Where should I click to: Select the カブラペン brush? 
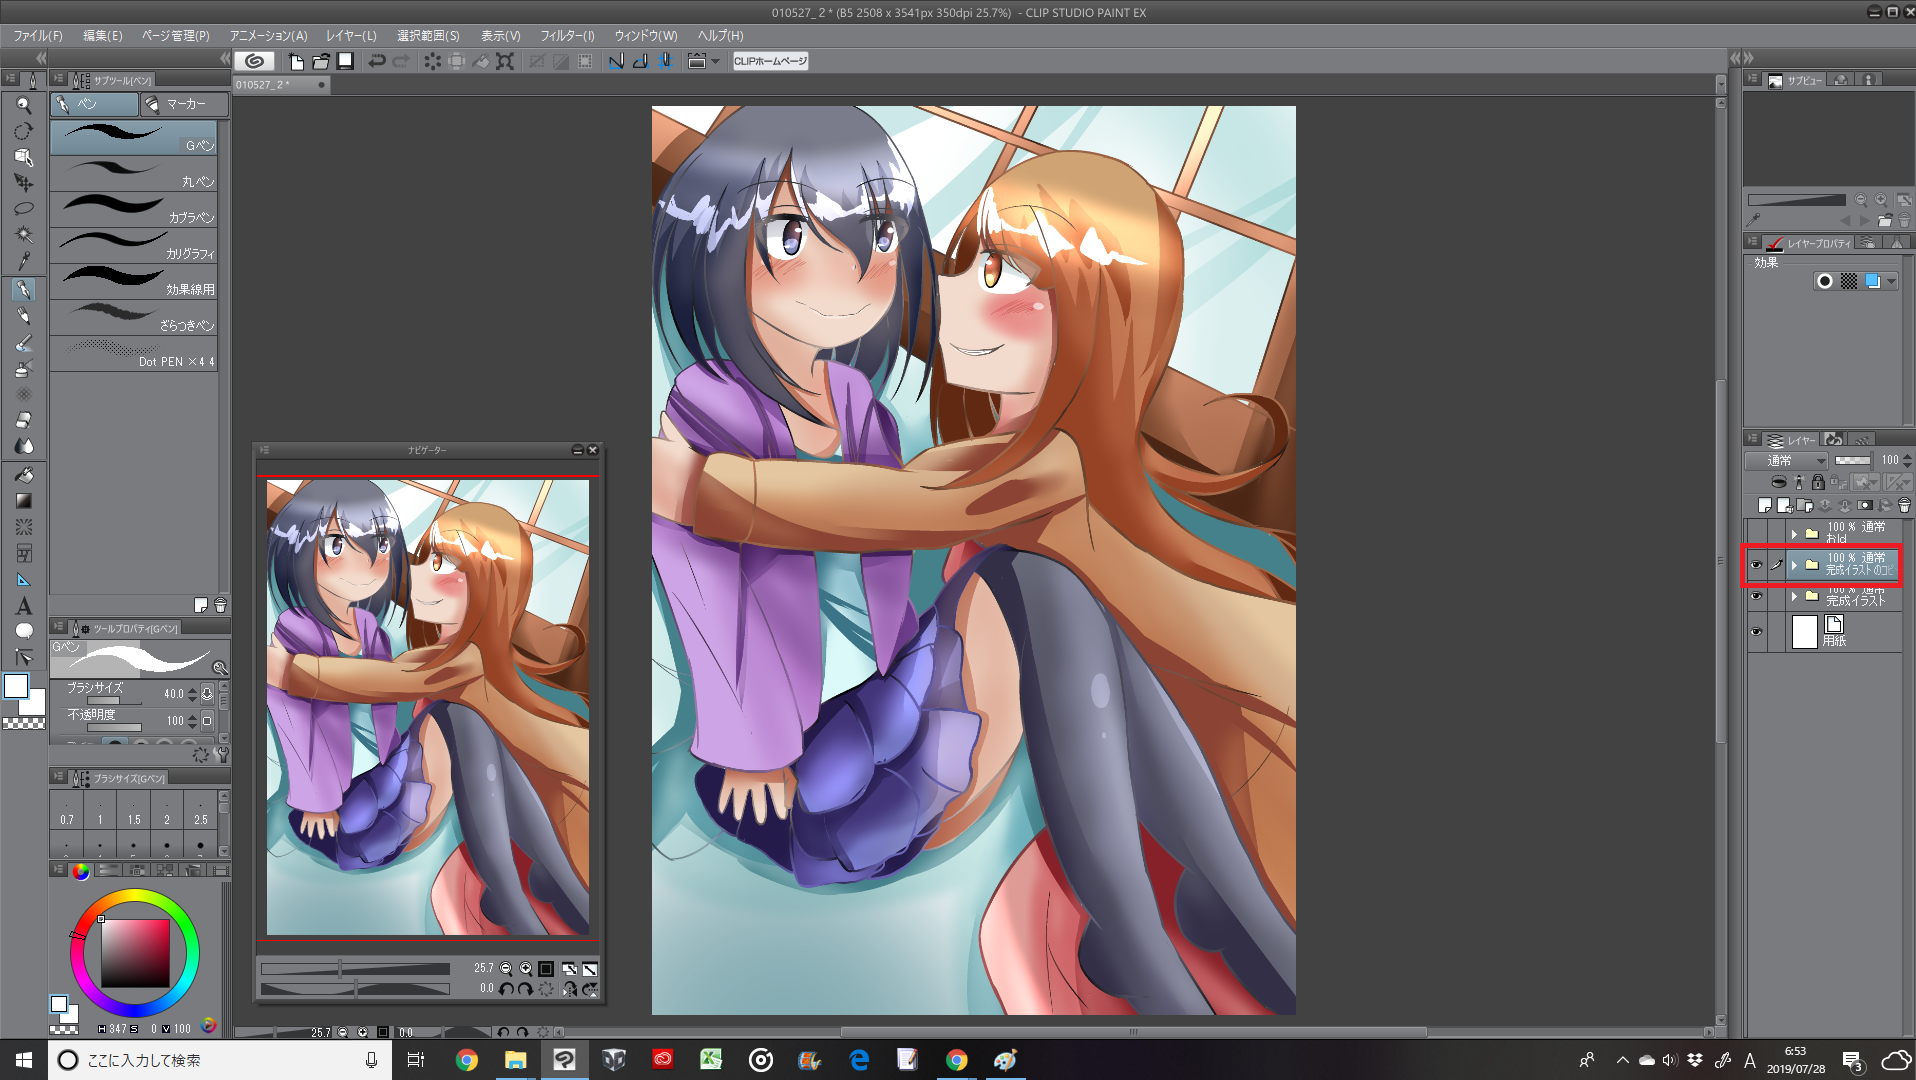pyautogui.click(x=134, y=210)
